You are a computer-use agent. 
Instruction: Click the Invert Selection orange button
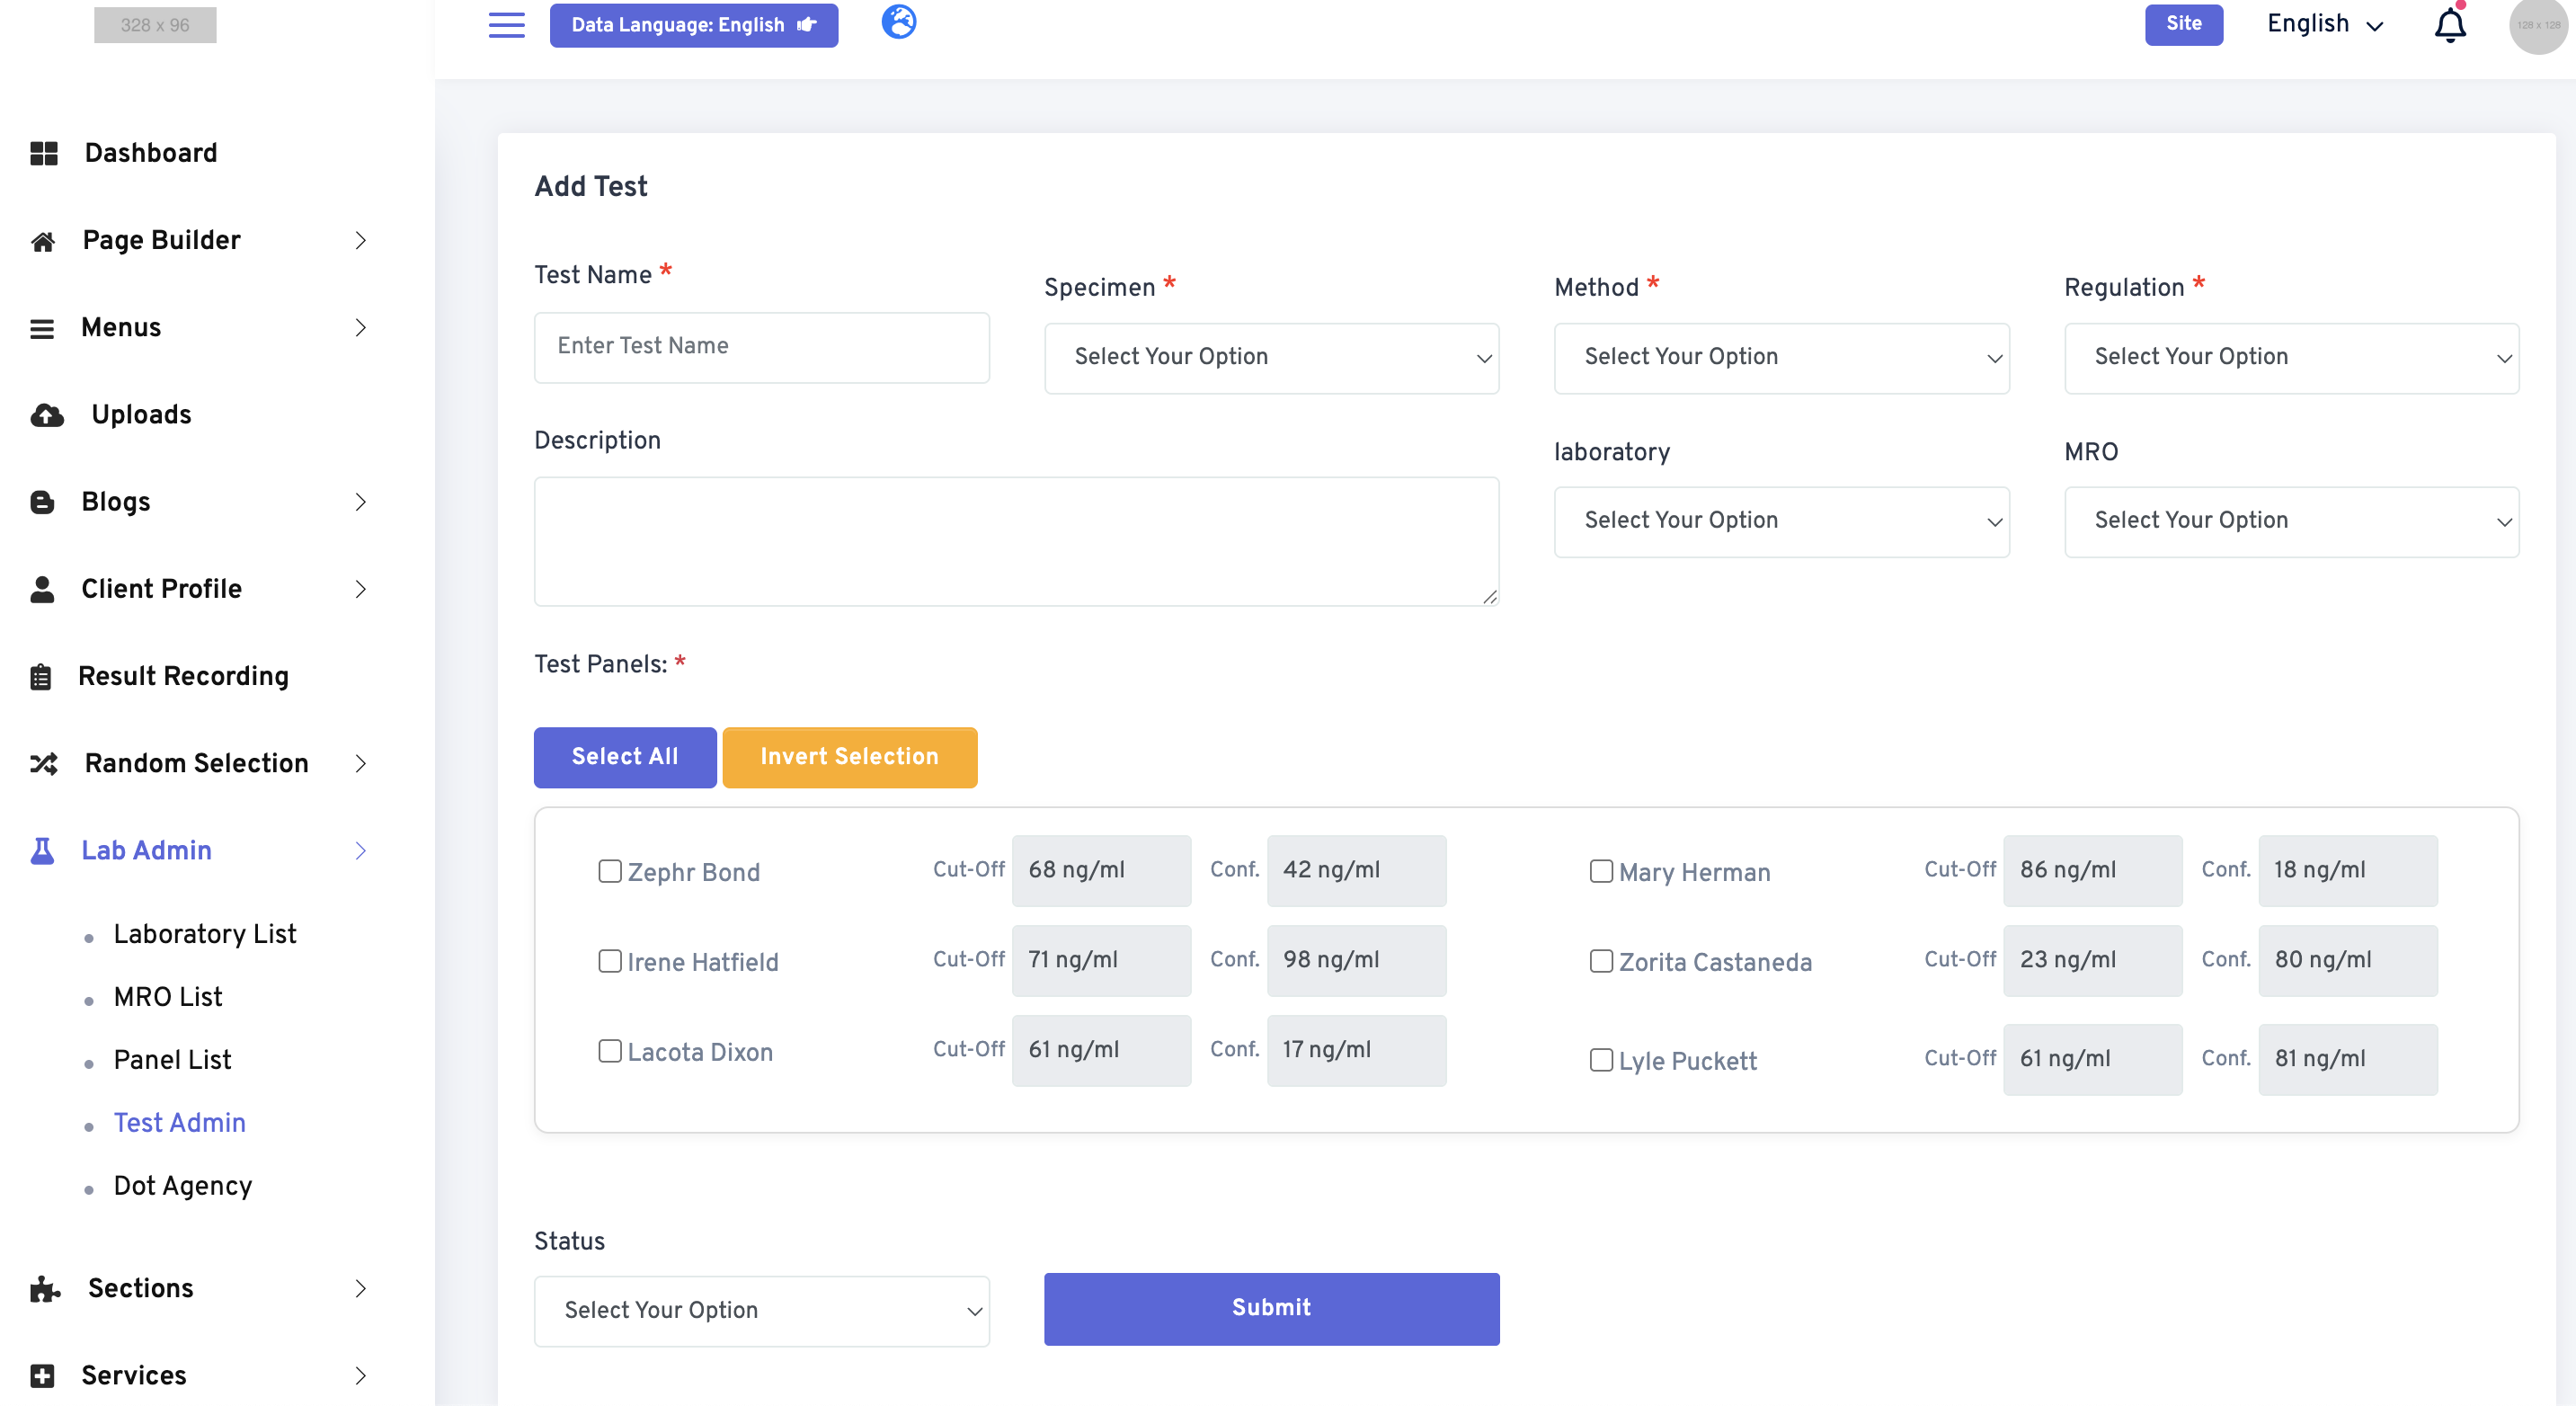[x=849, y=757]
